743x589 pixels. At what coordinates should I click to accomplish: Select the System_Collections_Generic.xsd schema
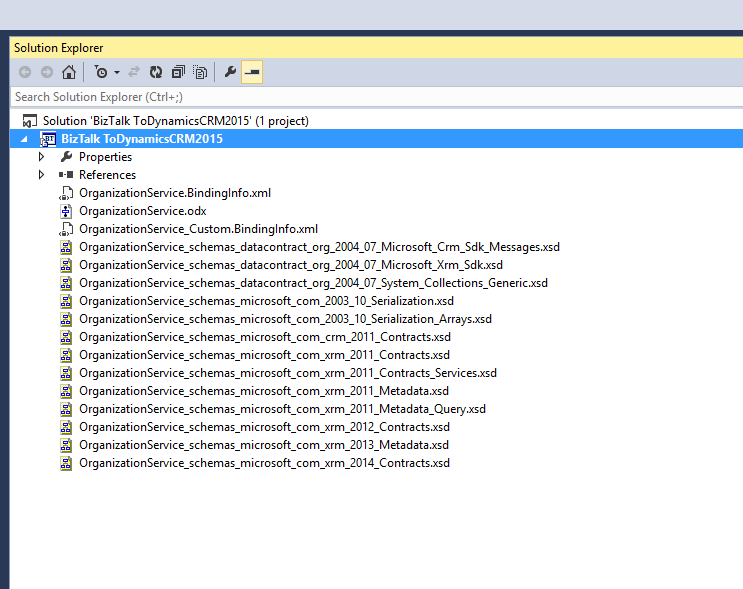tap(313, 283)
